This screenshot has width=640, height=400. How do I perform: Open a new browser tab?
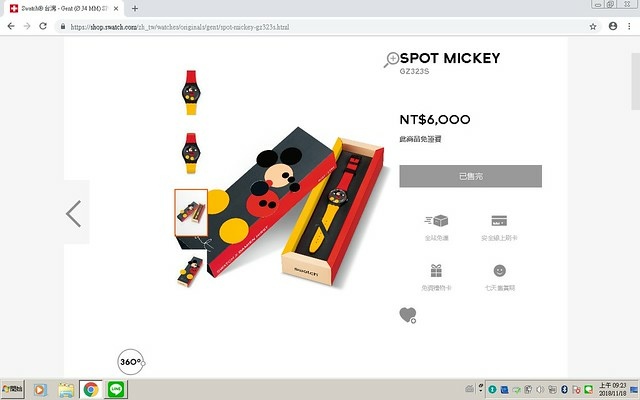point(135,8)
